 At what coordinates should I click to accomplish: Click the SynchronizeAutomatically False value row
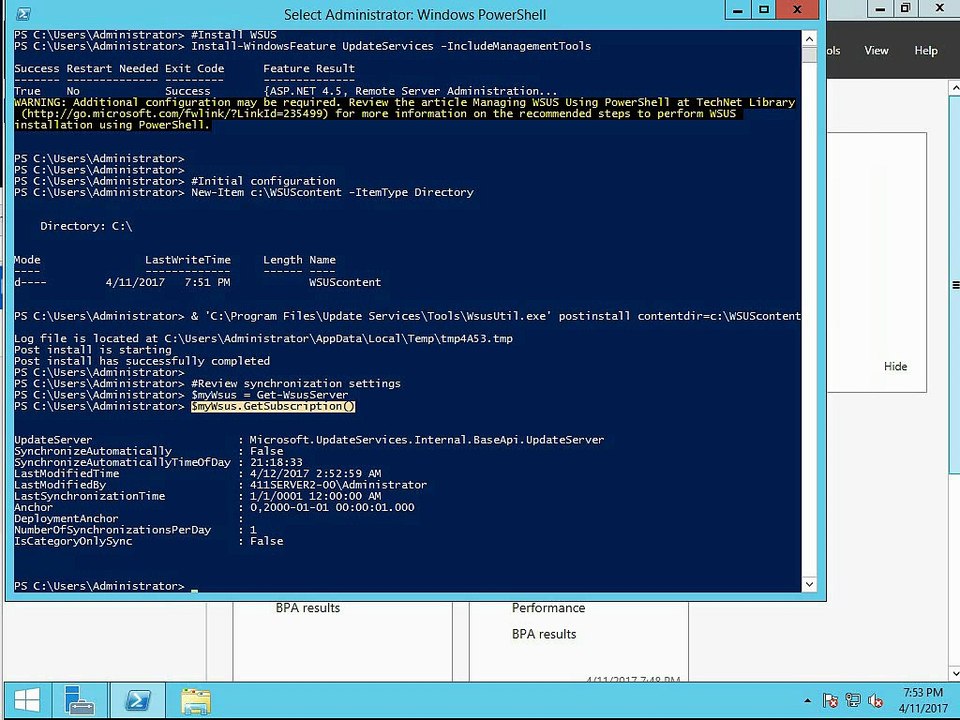point(149,451)
